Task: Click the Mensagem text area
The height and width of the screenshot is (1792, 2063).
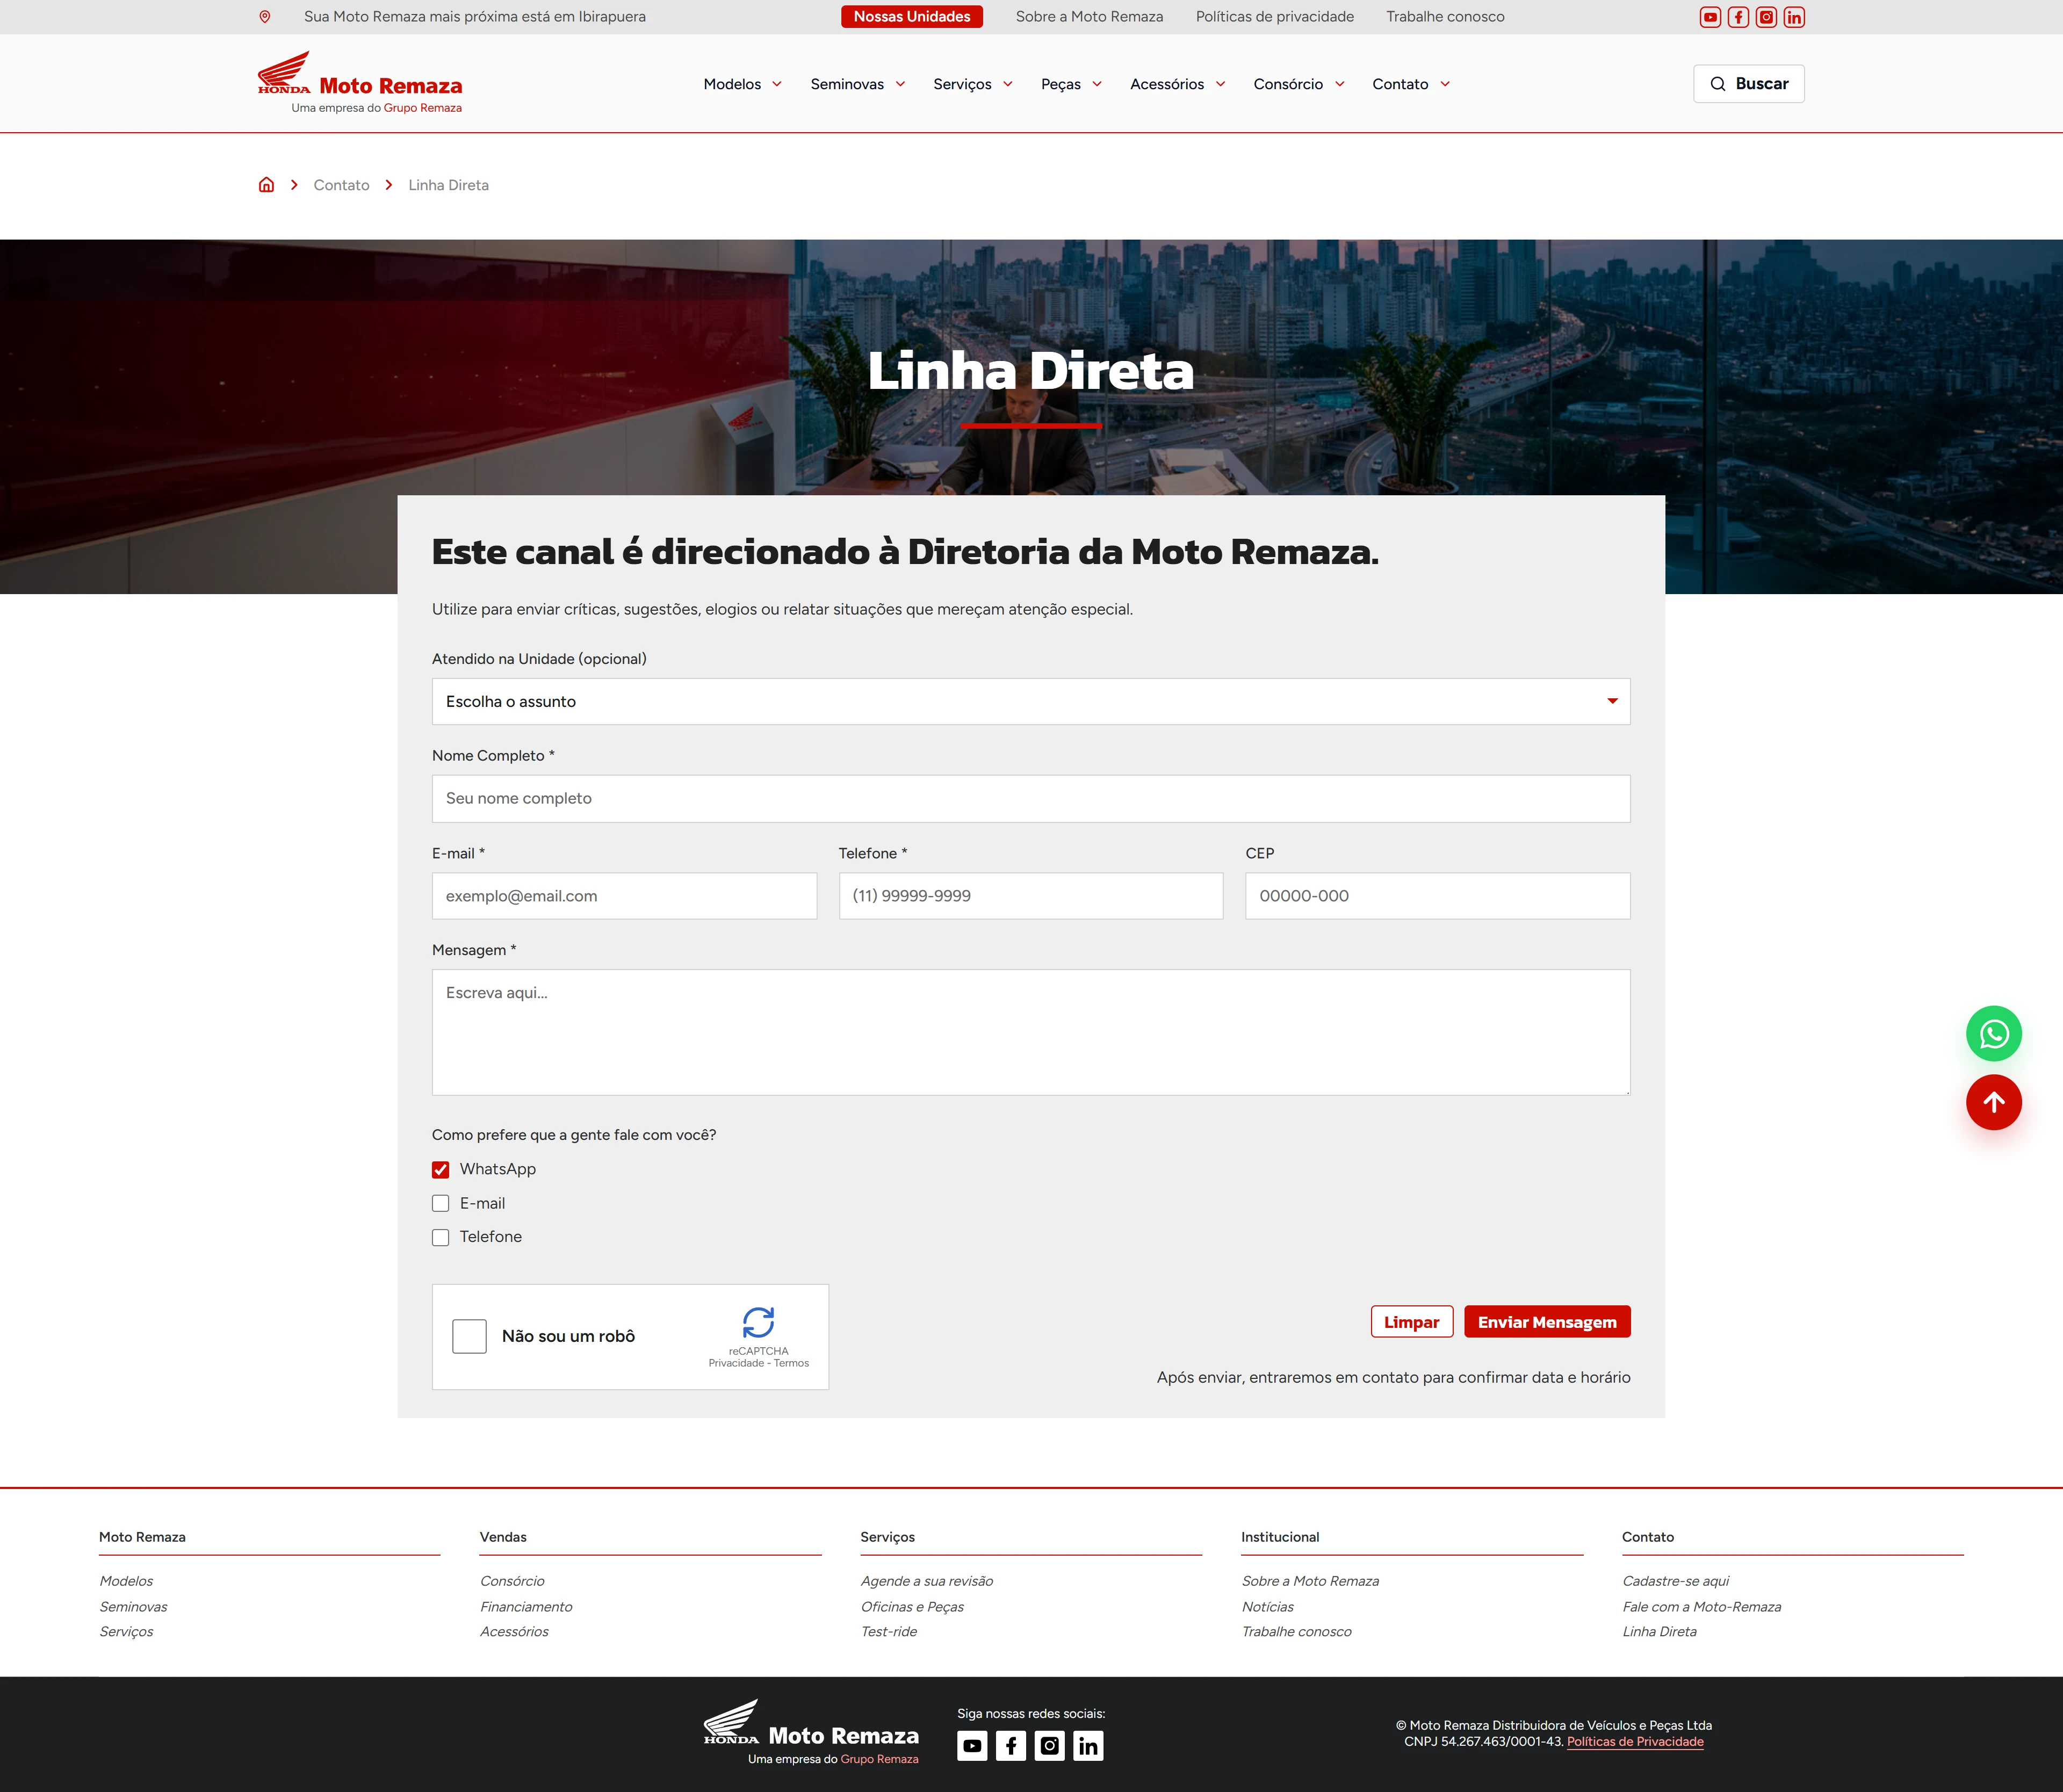Action: pyautogui.click(x=1031, y=1033)
